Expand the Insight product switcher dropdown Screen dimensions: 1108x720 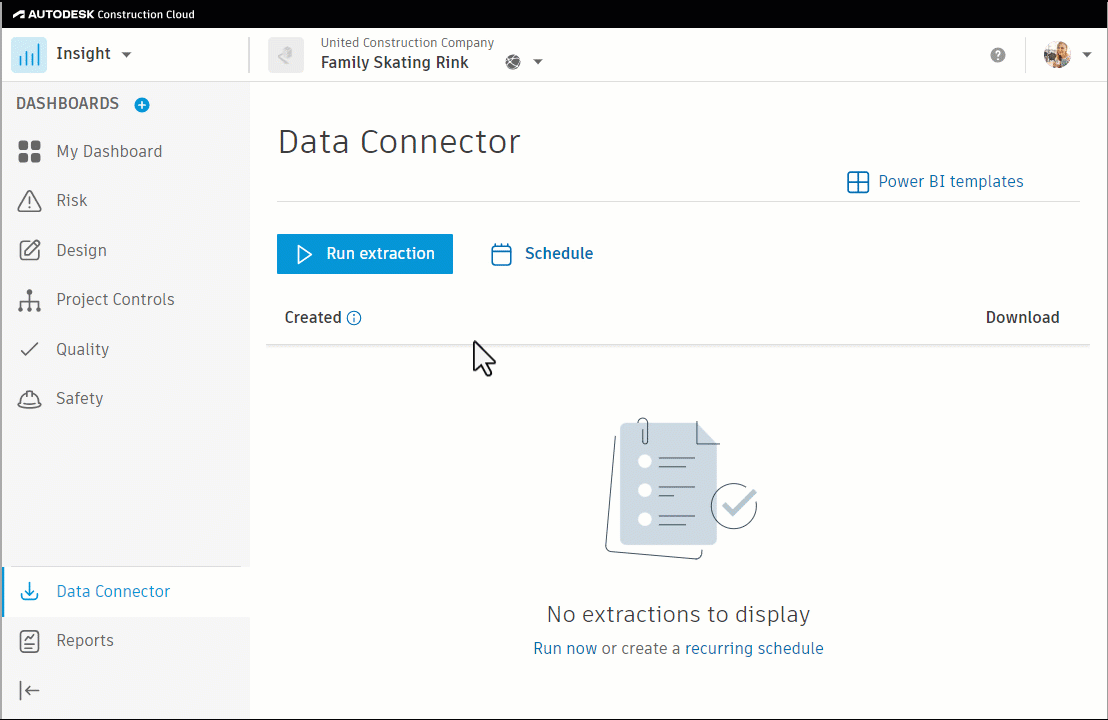125,54
